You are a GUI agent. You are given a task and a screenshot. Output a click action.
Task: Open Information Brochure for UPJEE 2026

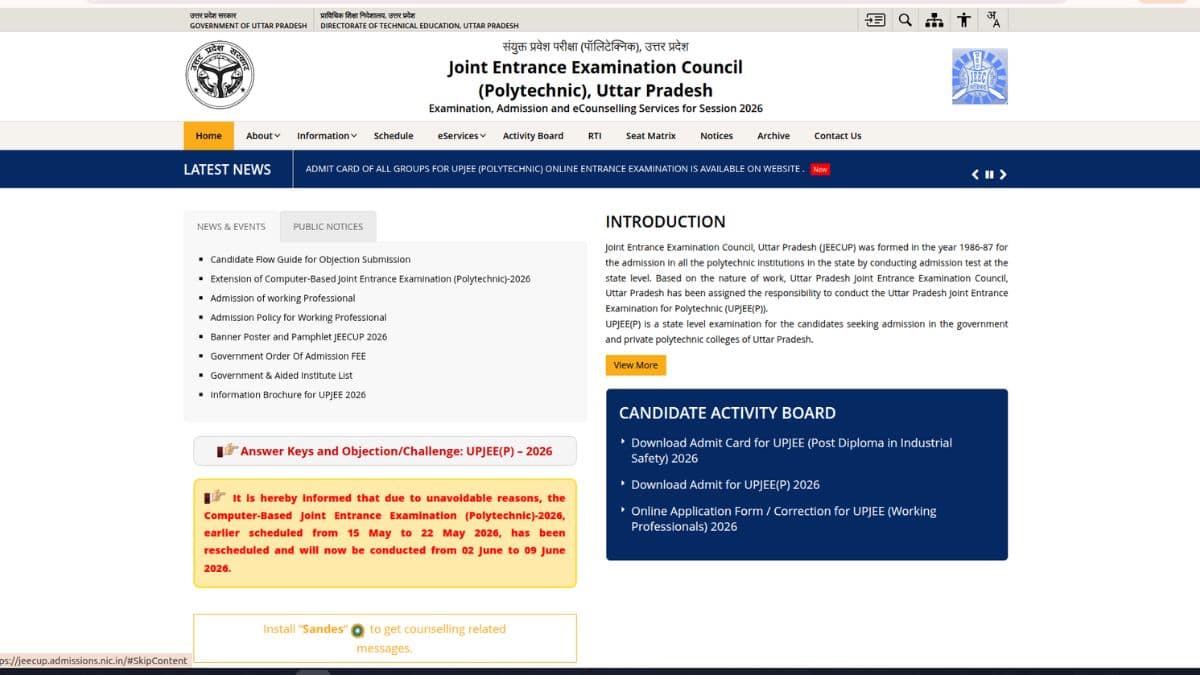point(288,395)
